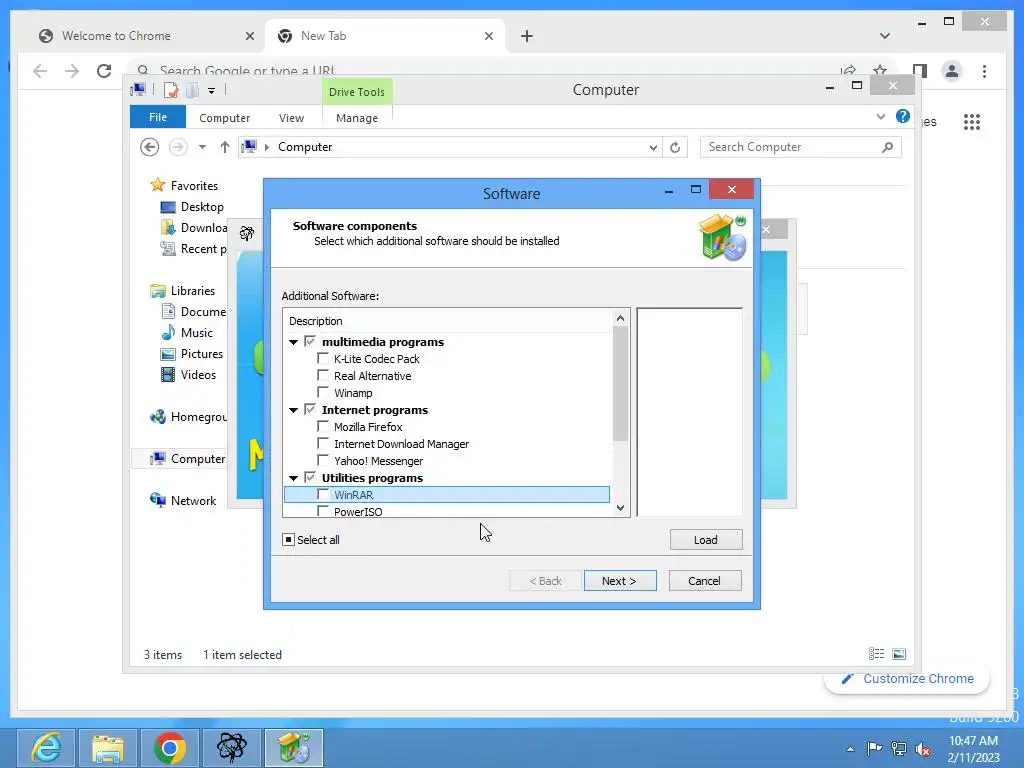Open recent locations dropdown in Explorer

pyautogui.click(x=202, y=147)
